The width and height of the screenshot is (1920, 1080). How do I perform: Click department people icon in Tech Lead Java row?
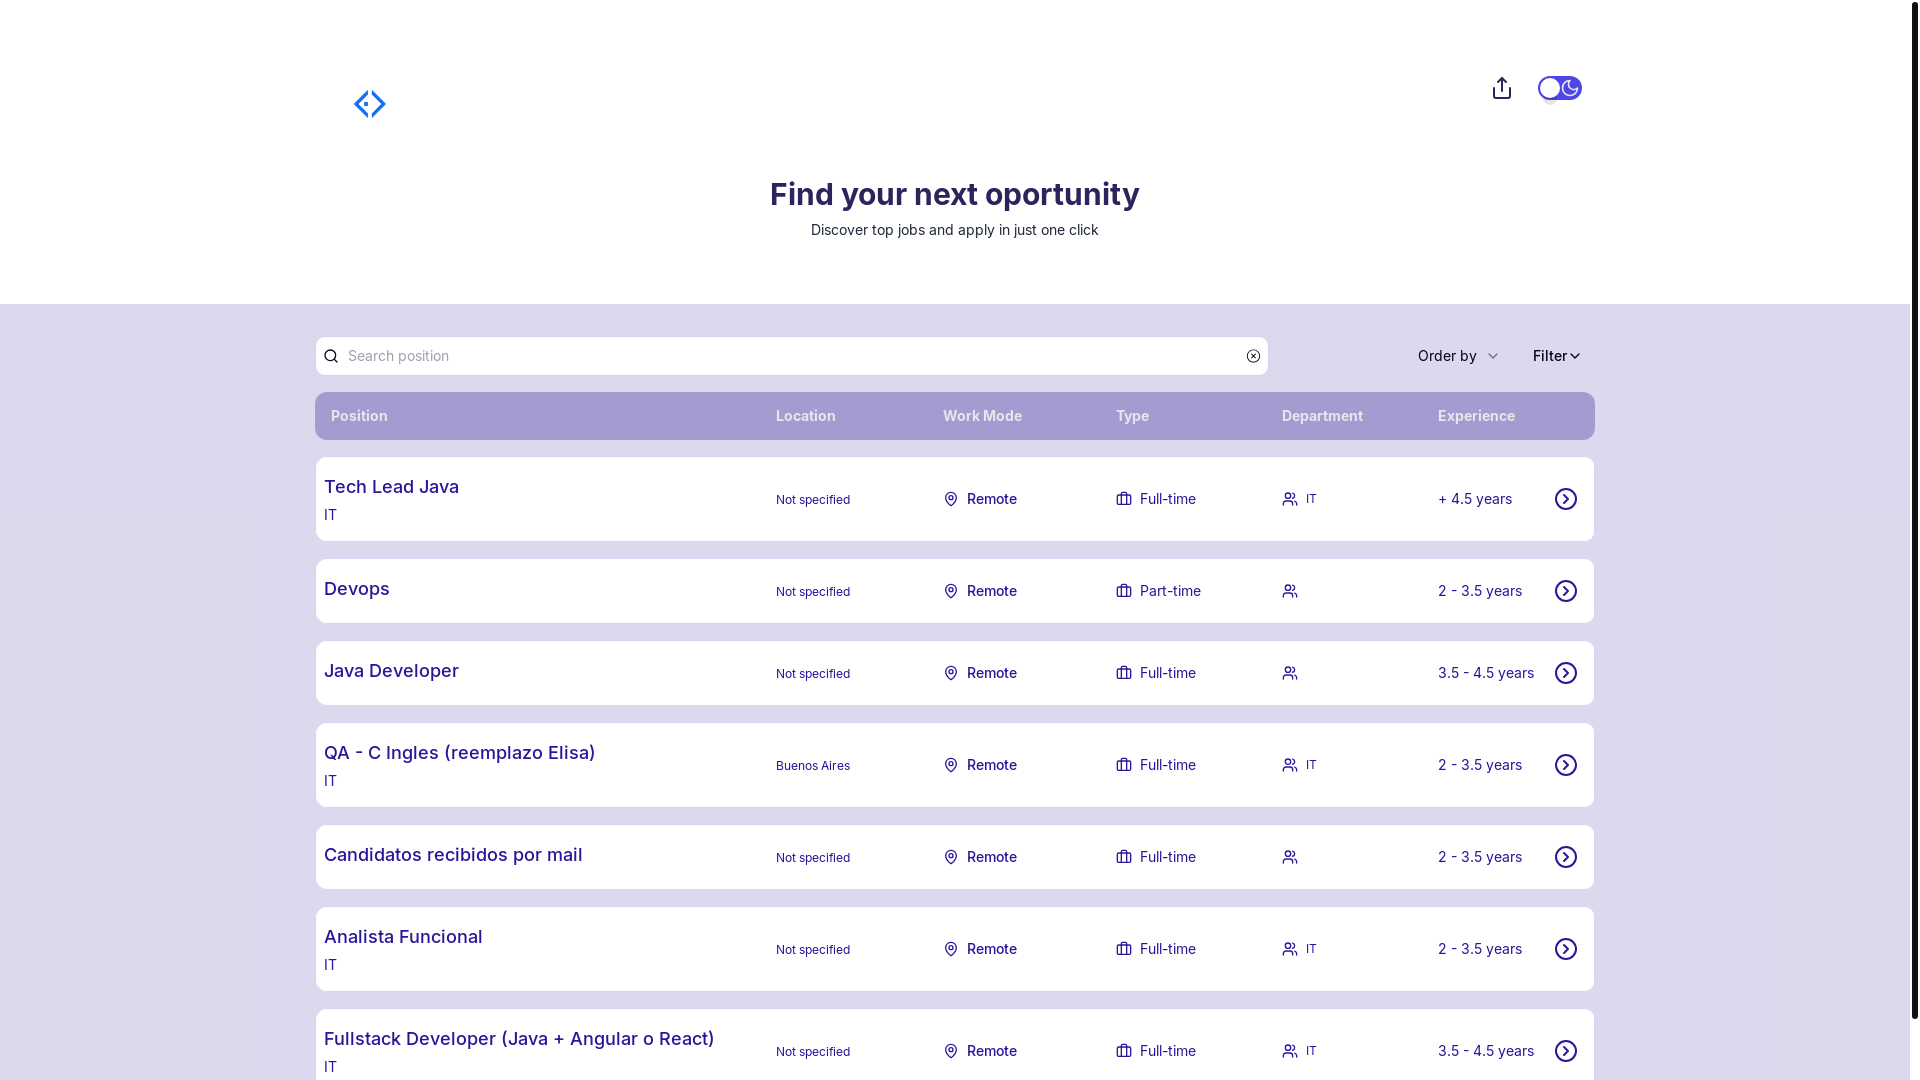pos(1290,499)
